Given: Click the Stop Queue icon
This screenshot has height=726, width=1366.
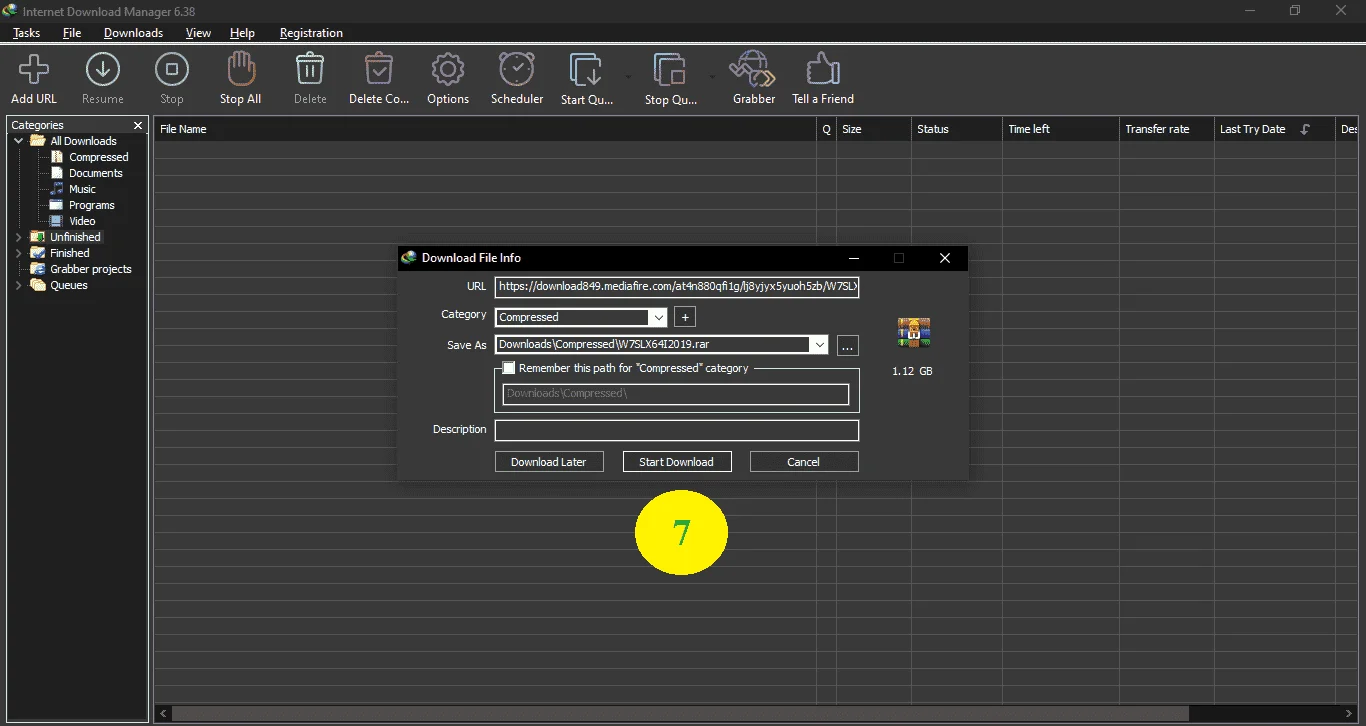Looking at the screenshot, I should coord(670,70).
